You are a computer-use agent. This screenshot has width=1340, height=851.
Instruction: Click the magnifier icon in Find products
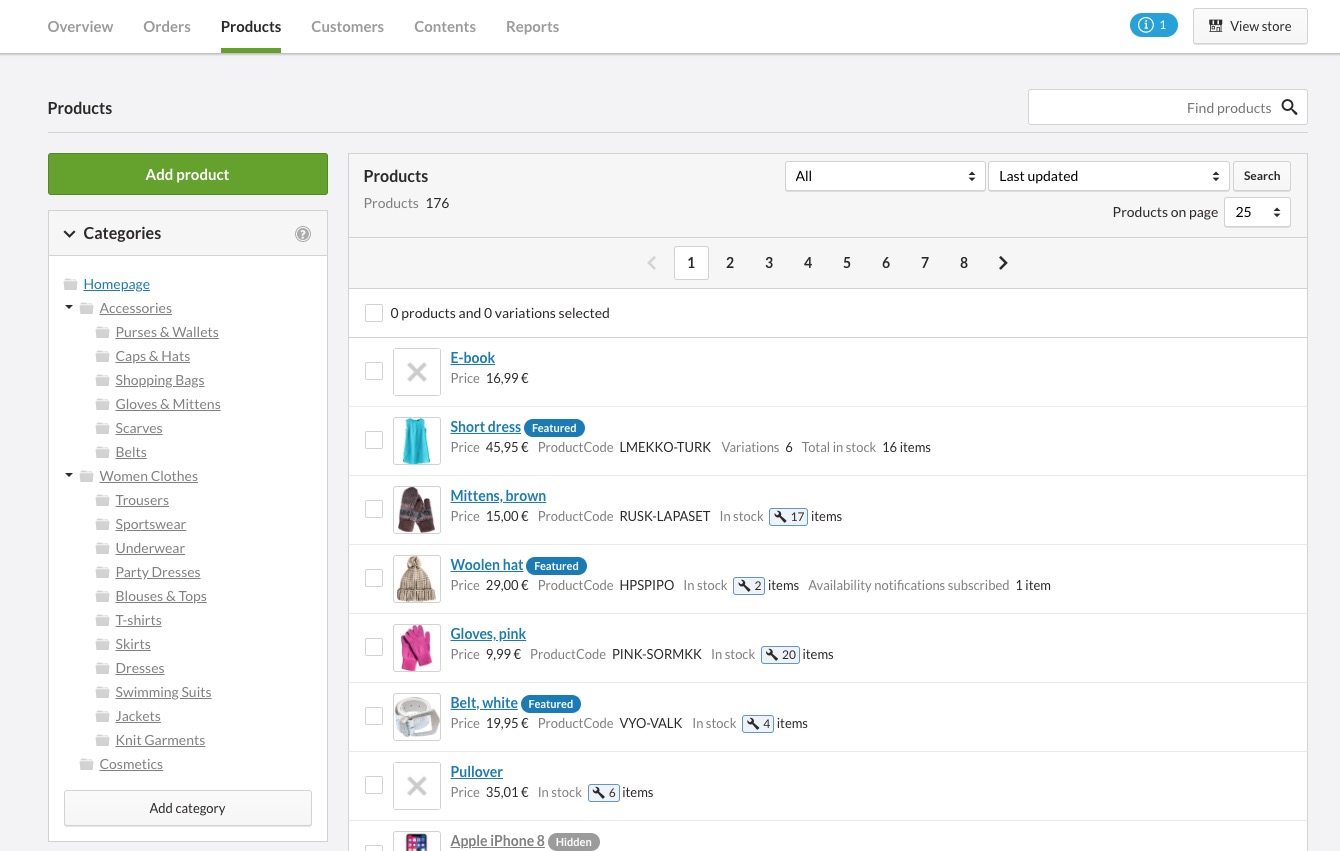[x=1290, y=108]
